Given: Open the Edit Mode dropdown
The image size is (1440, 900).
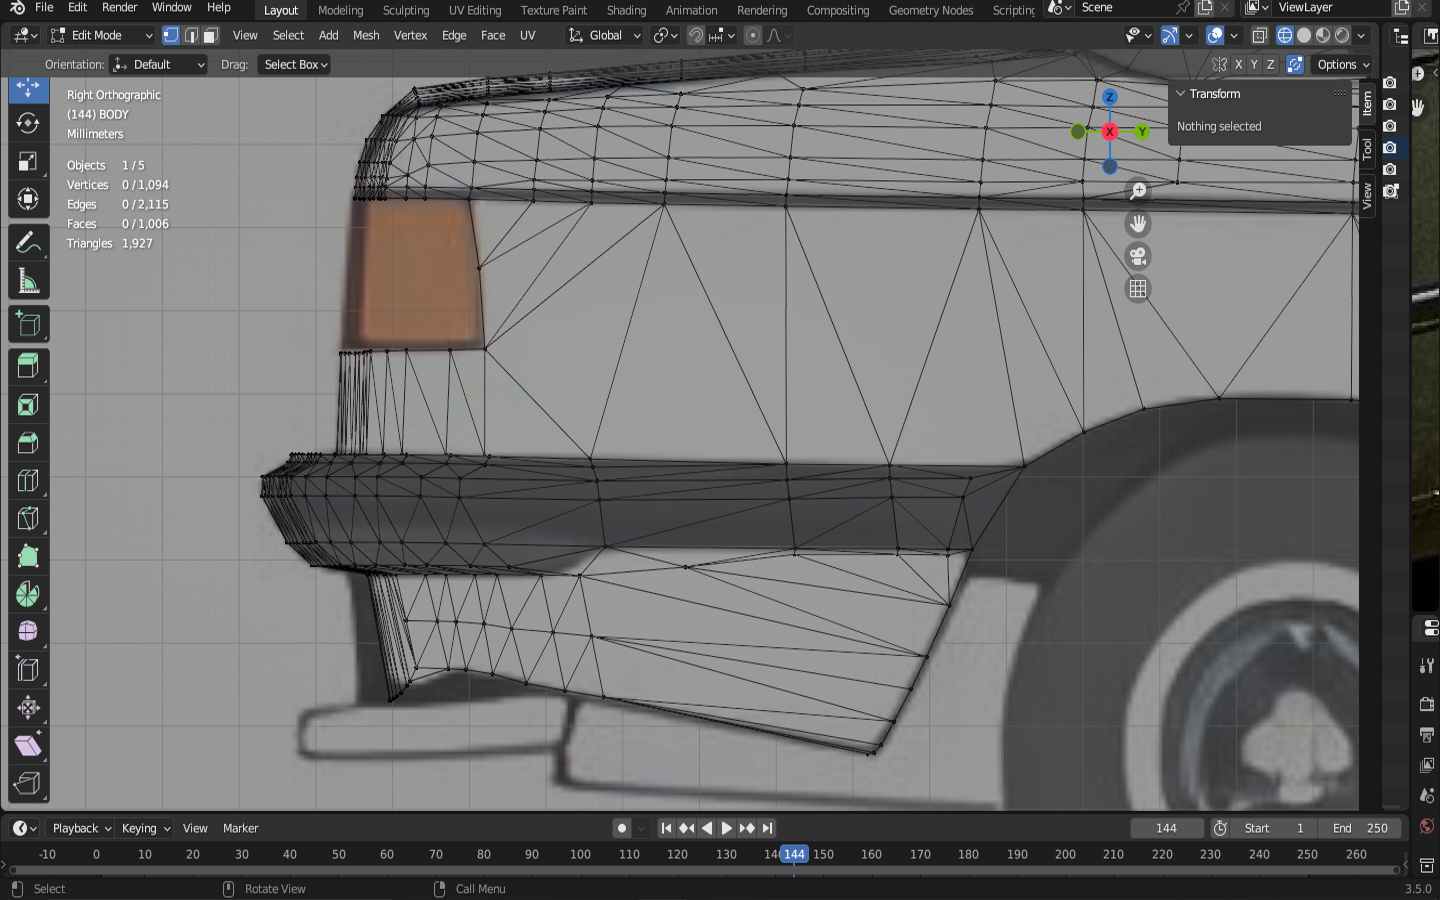Looking at the screenshot, I should tap(101, 35).
